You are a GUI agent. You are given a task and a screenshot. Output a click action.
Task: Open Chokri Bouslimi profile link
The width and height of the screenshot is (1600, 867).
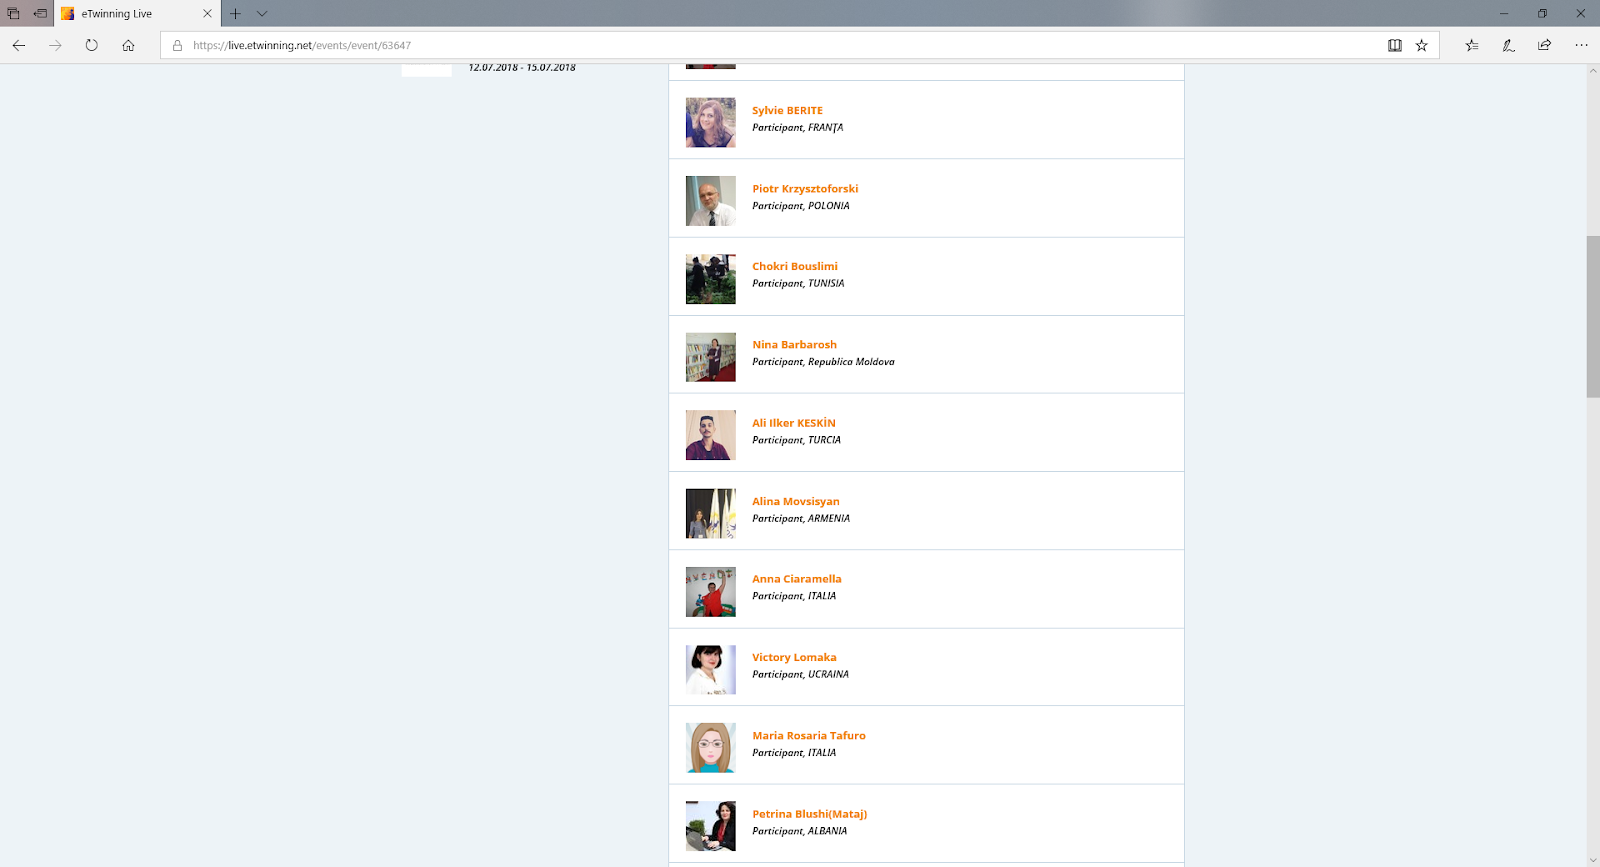pos(795,267)
